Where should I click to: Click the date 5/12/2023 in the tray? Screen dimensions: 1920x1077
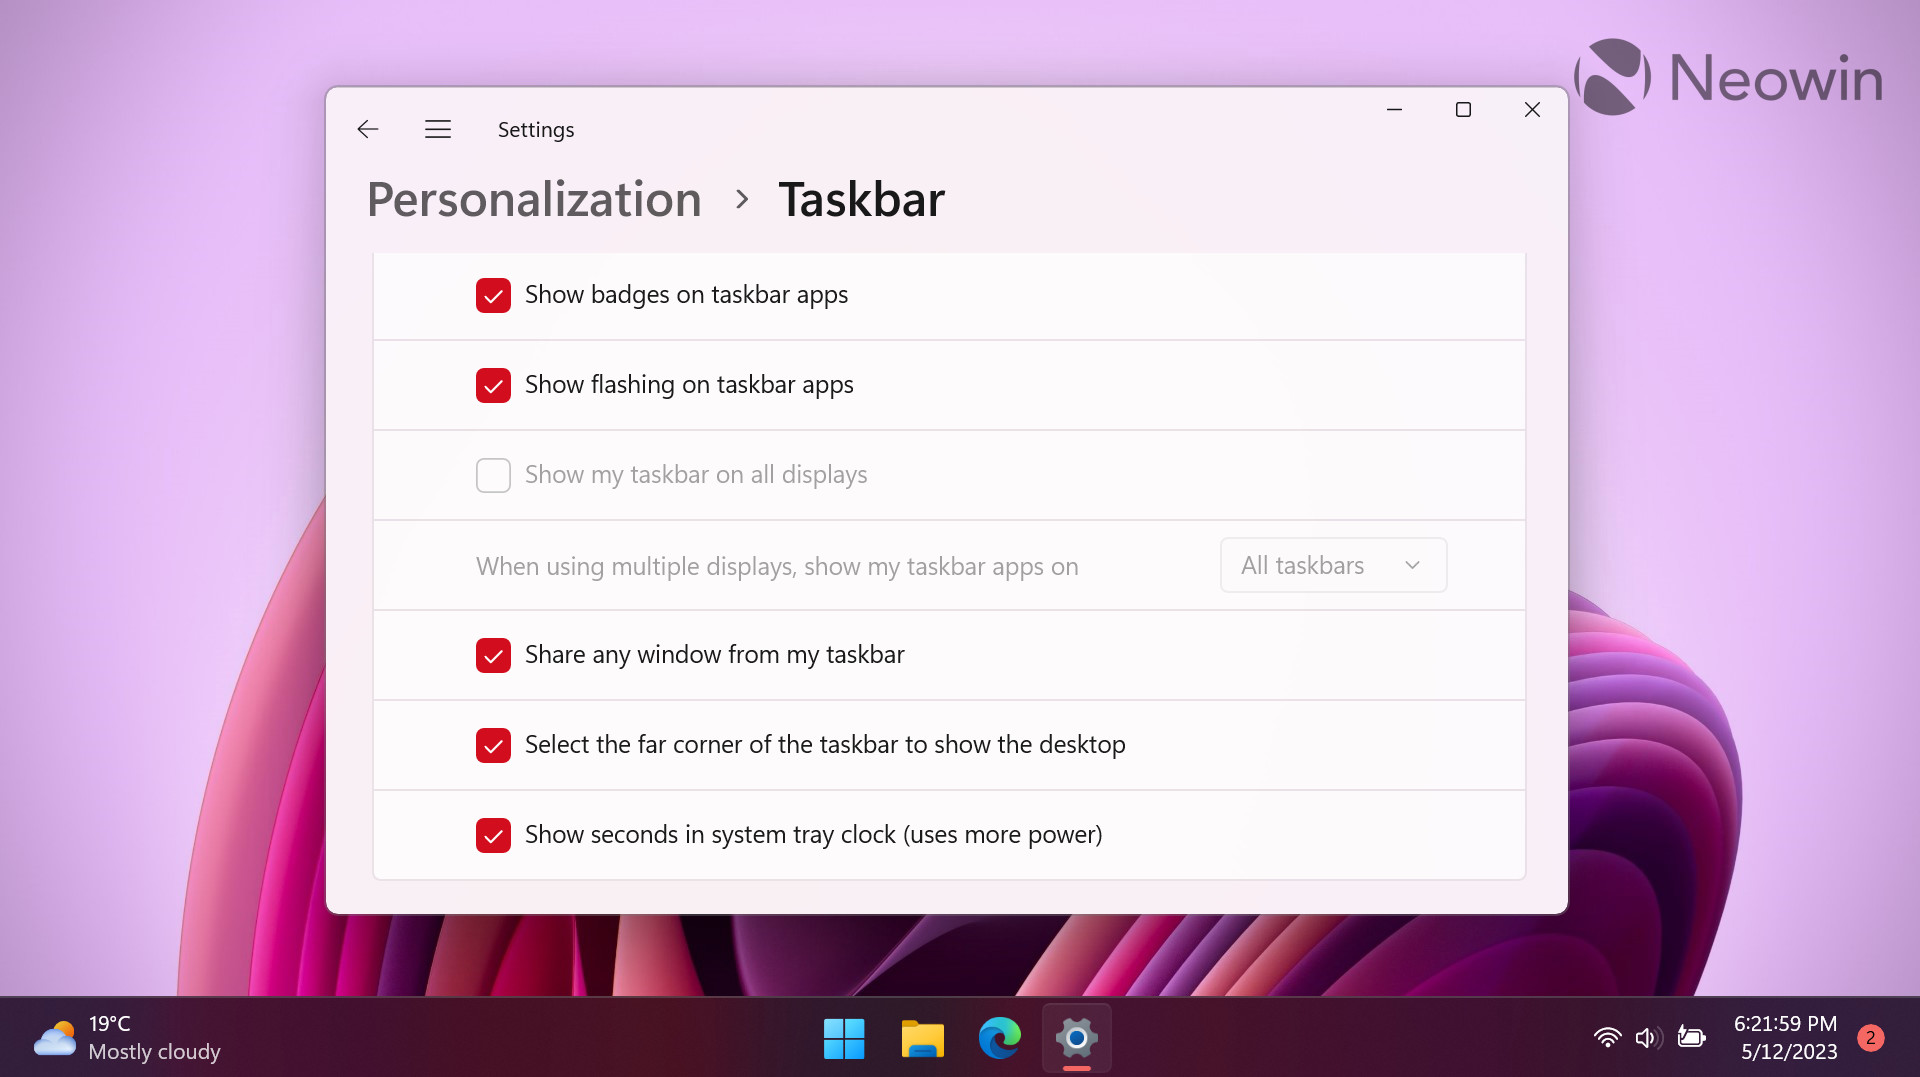pyautogui.click(x=1789, y=1052)
